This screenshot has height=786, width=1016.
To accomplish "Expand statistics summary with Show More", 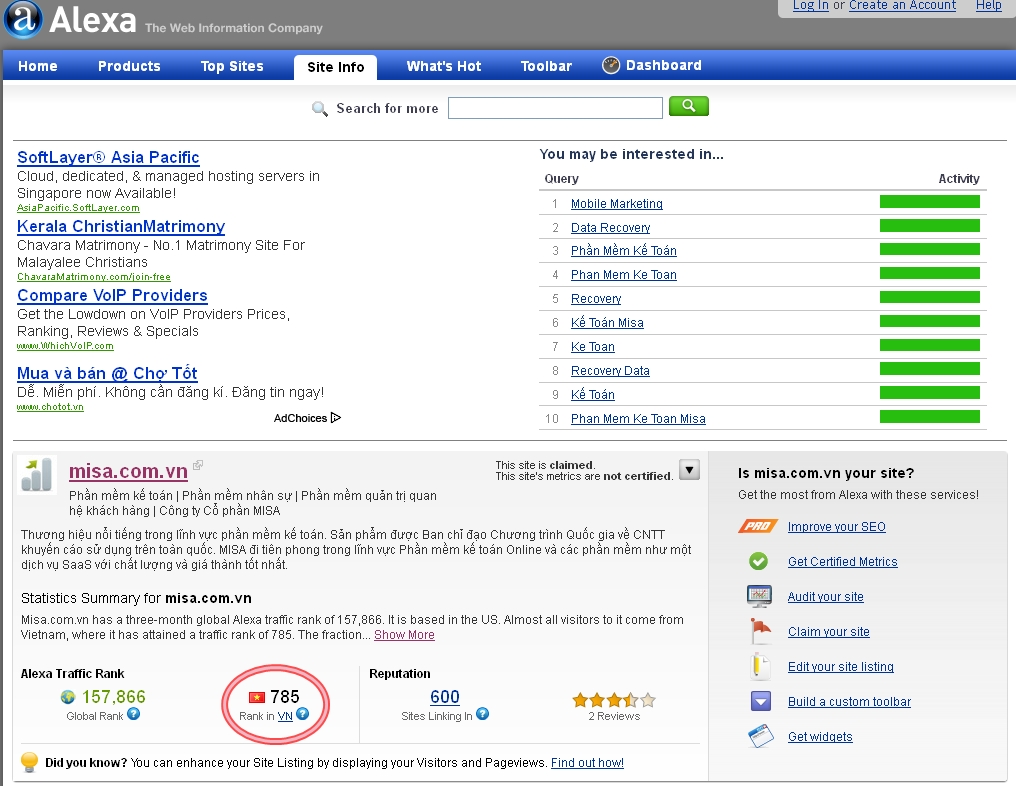I will [x=404, y=635].
